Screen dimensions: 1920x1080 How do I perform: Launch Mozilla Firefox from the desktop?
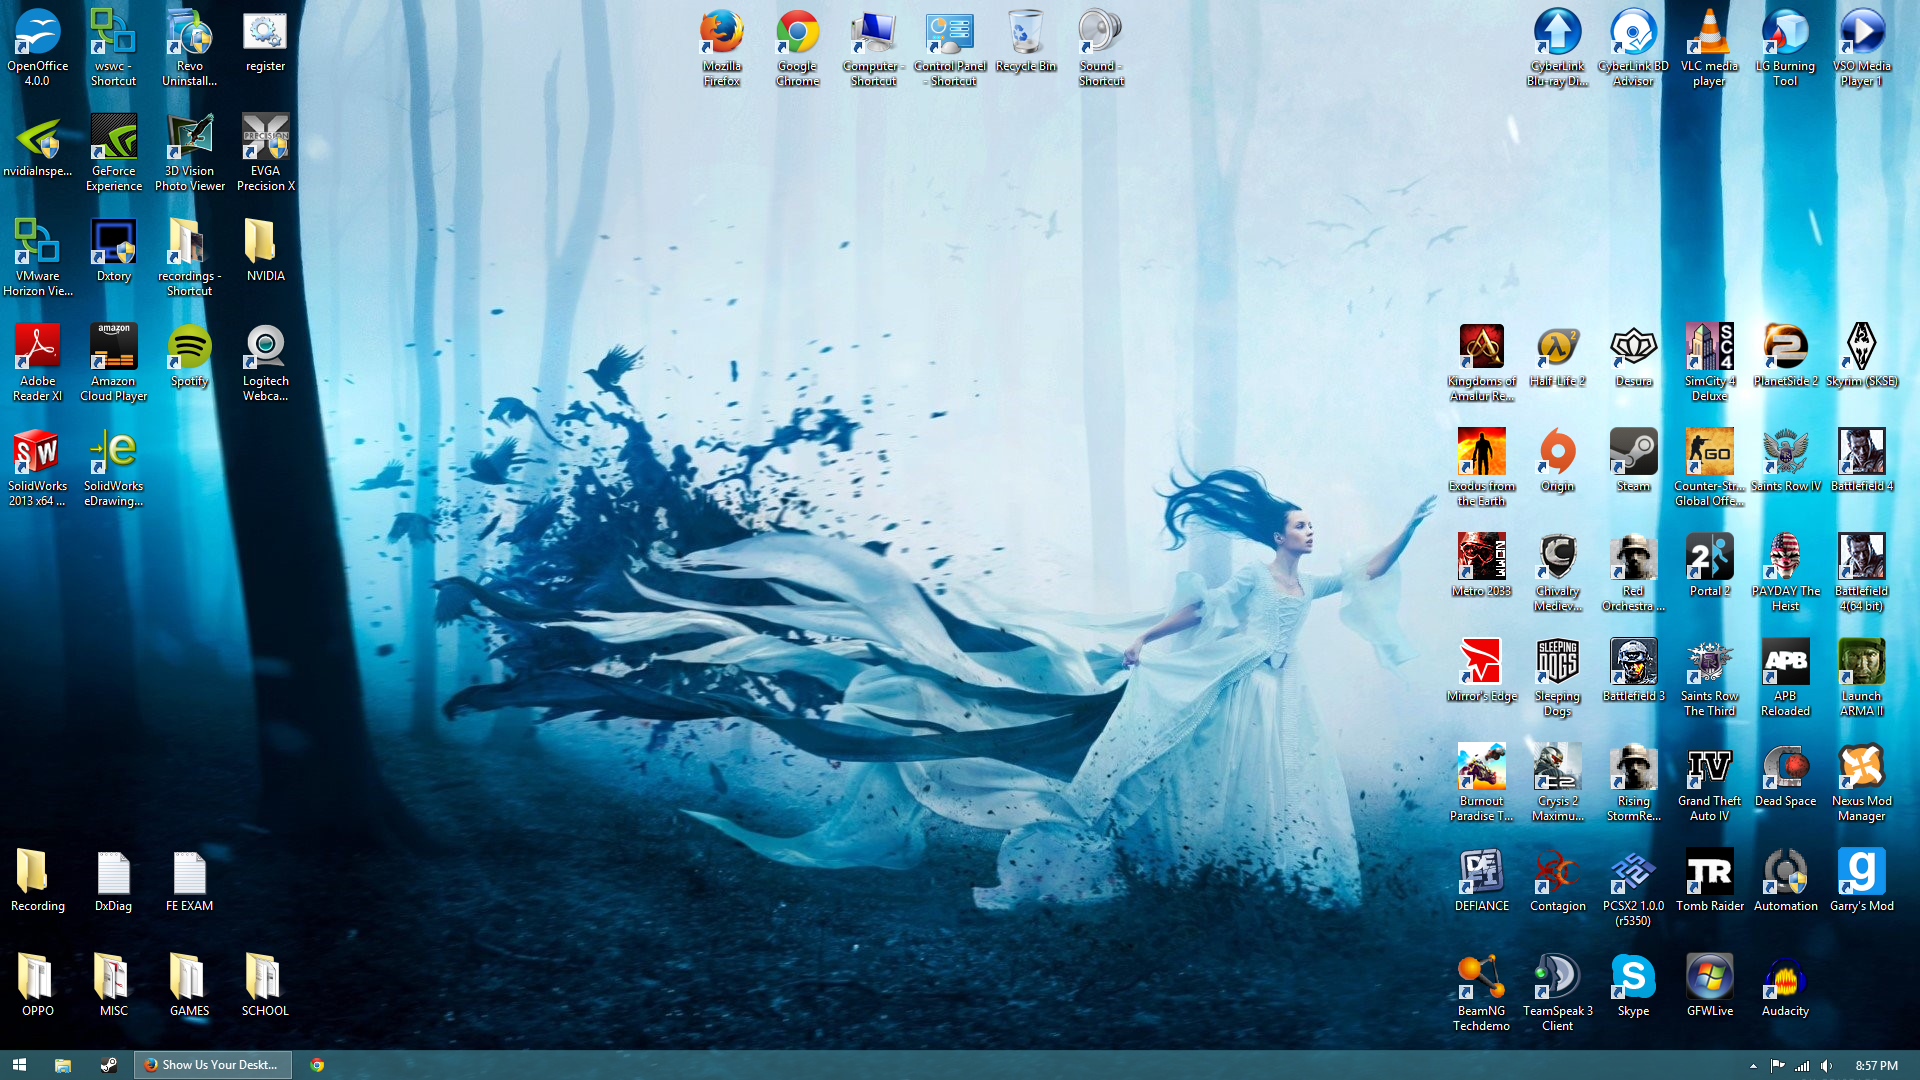(x=722, y=47)
